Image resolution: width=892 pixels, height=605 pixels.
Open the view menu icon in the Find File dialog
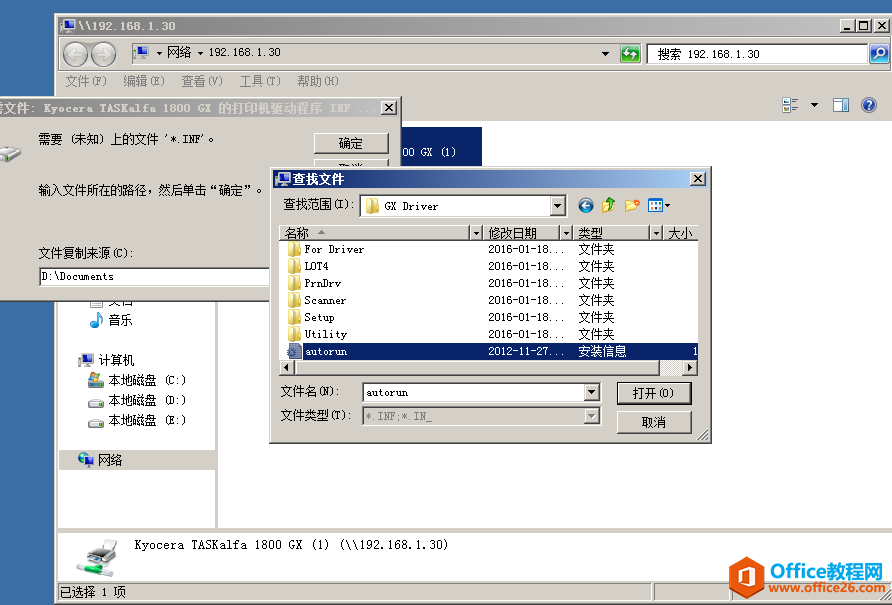click(x=658, y=205)
